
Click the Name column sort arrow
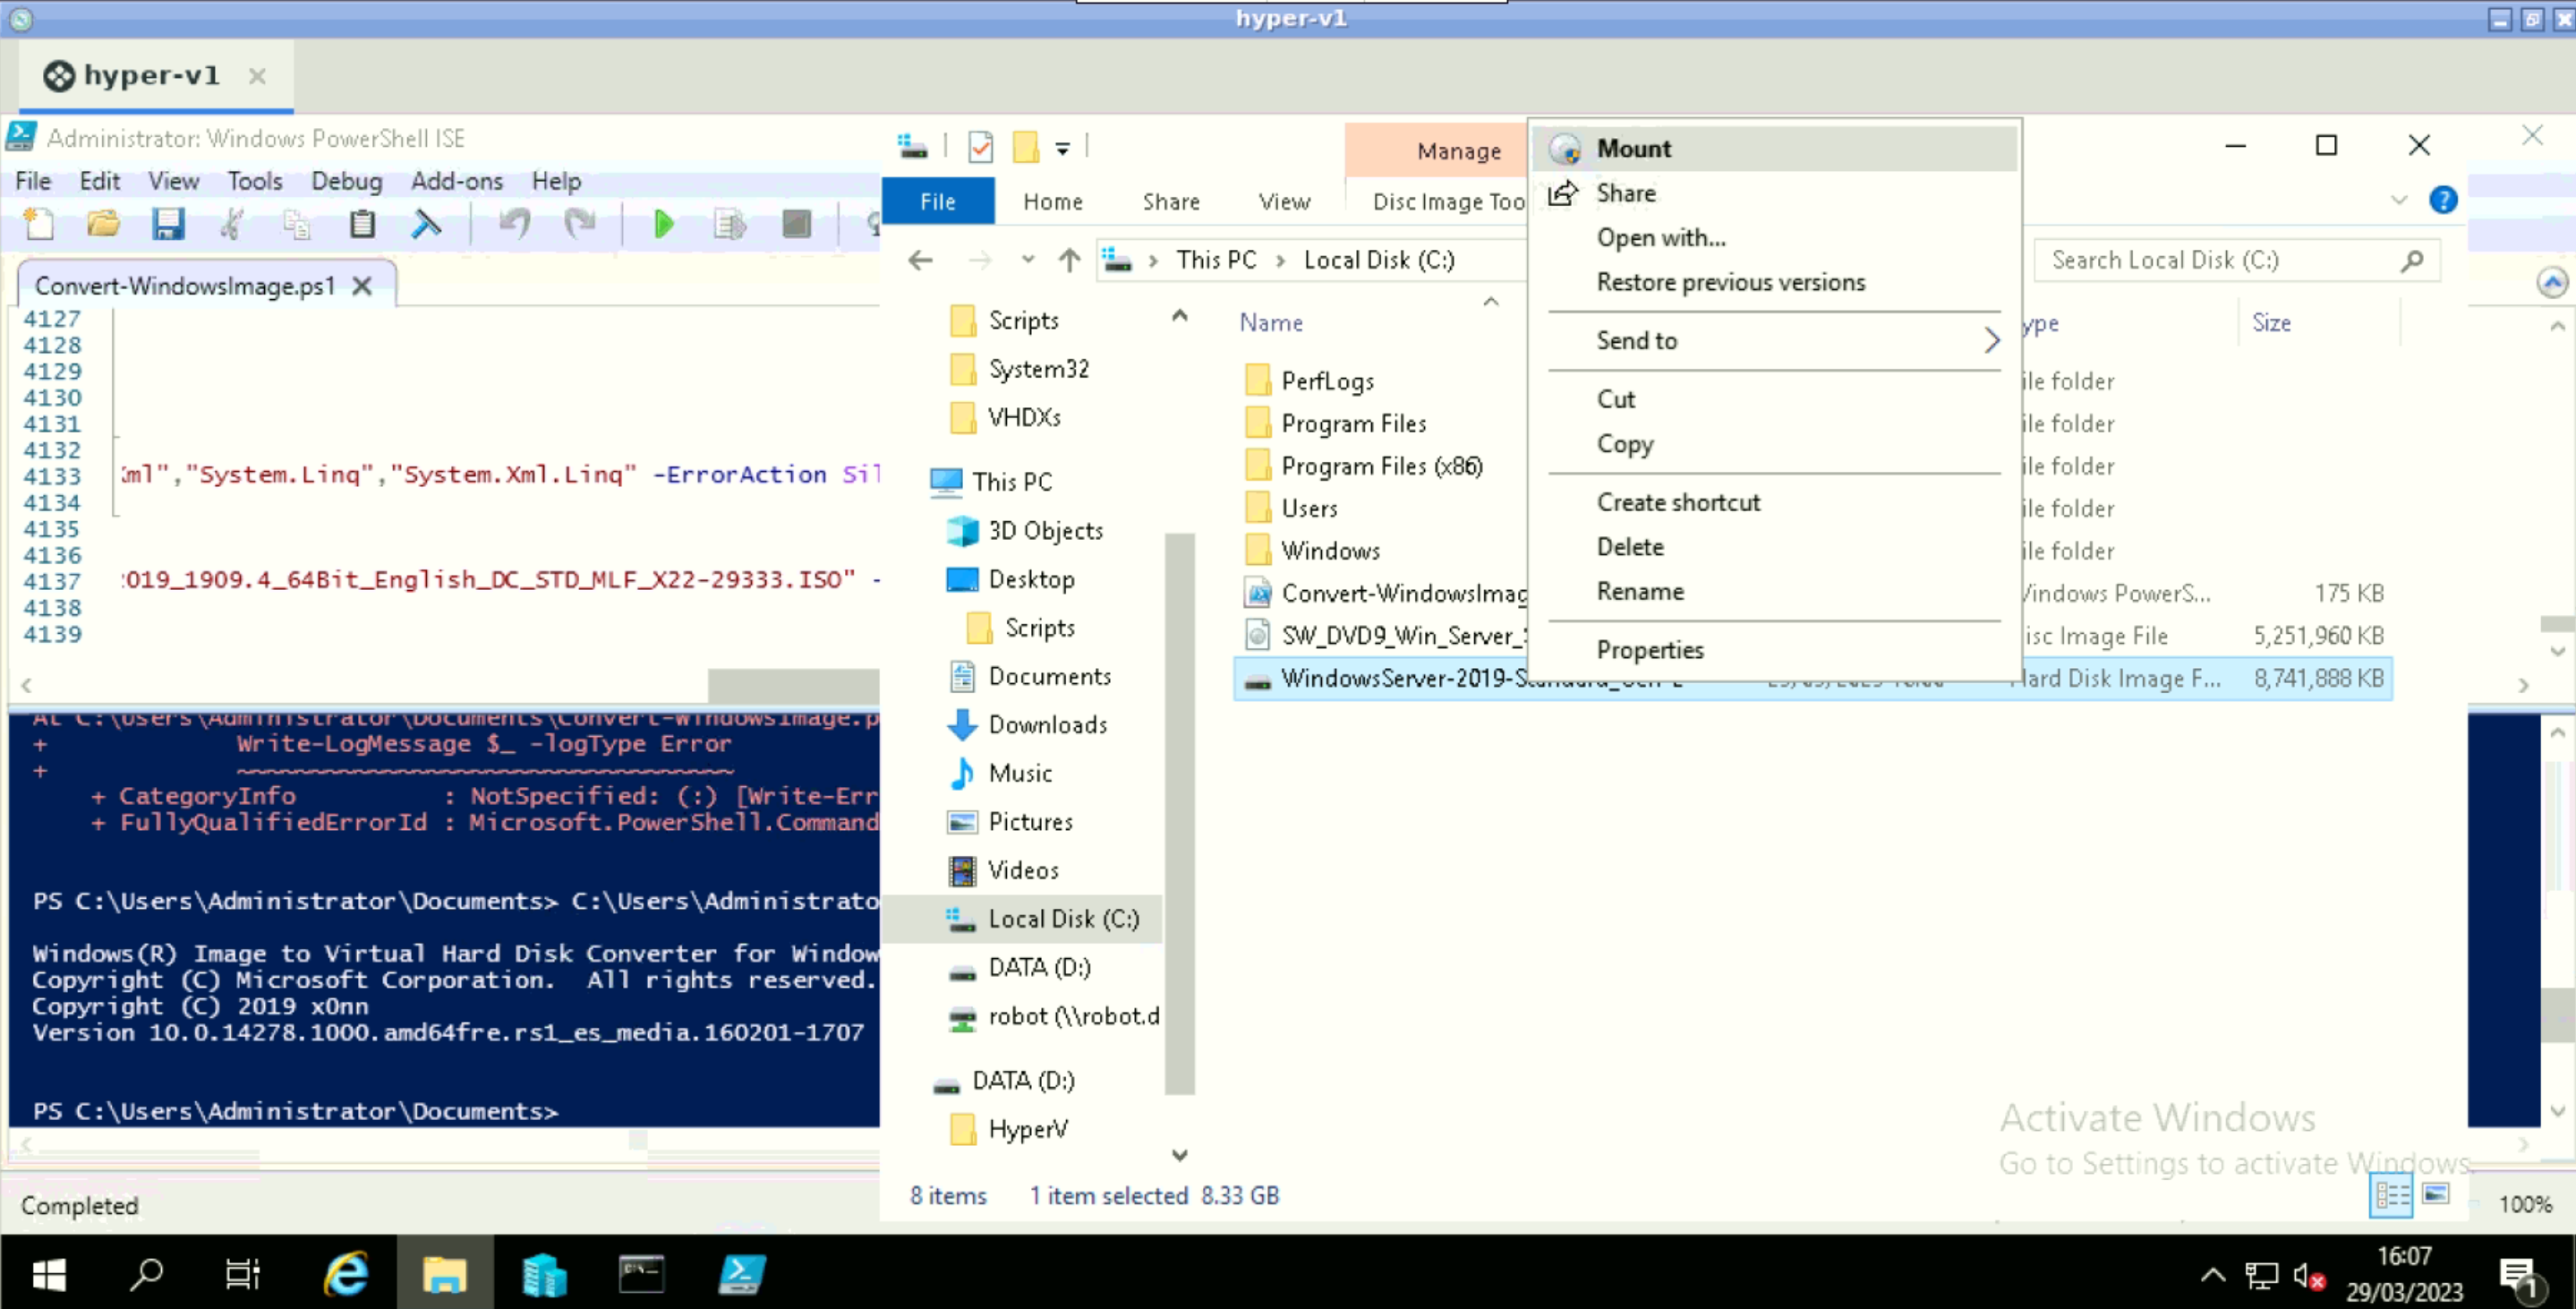[x=1490, y=302]
